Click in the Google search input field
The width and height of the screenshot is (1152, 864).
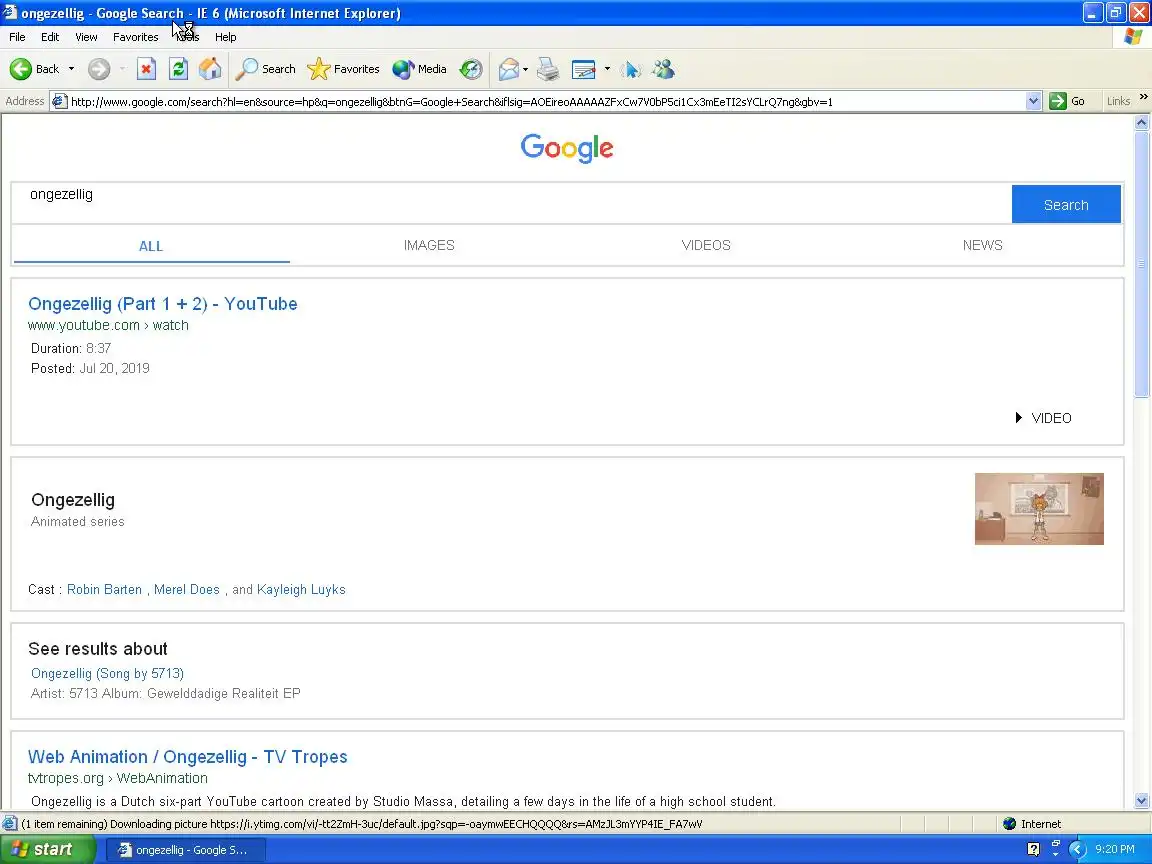[x=511, y=204]
